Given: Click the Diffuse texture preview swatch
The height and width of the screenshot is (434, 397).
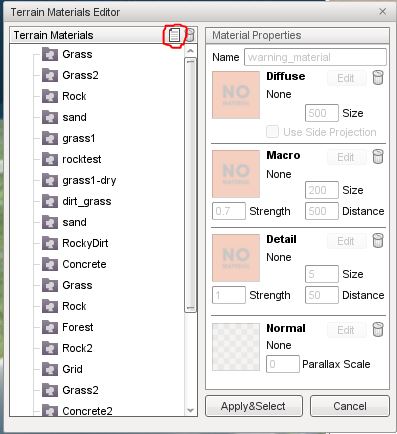Looking at the screenshot, I should (x=236, y=95).
